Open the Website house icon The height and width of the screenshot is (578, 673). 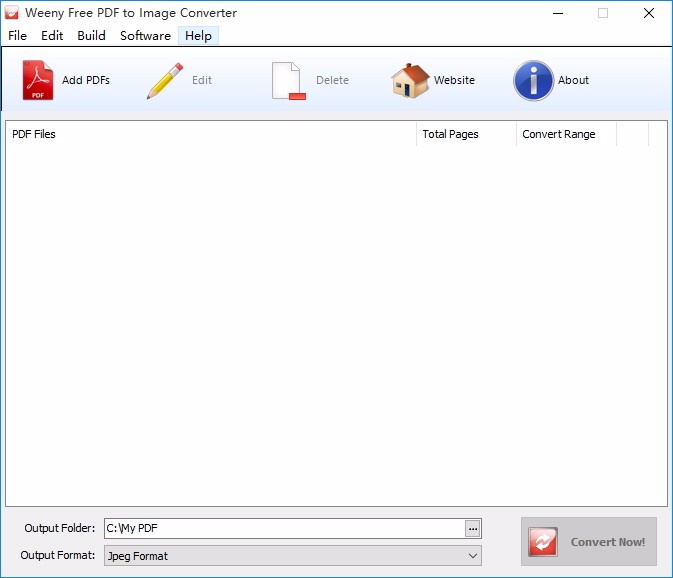point(410,80)
